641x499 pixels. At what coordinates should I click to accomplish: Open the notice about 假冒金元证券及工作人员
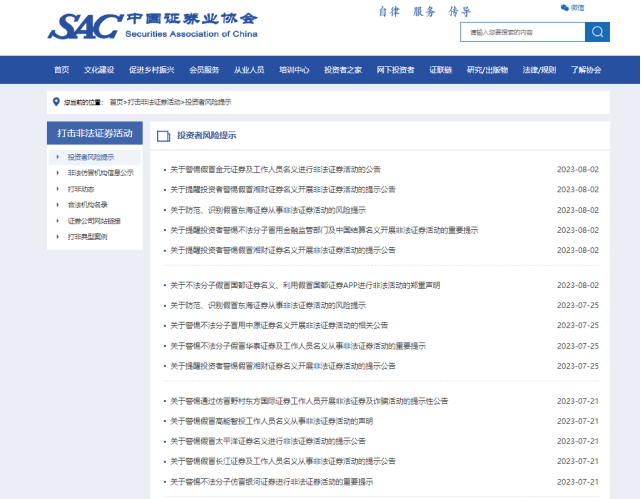tap(276, 170)
